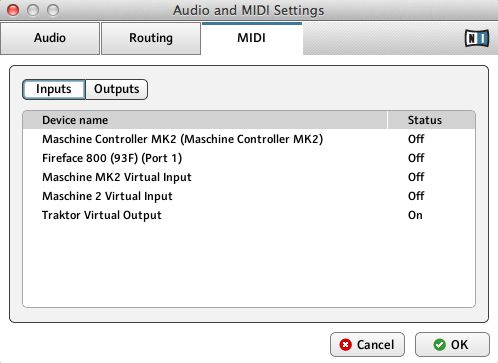
Task: Click the Status column header
Action: pyautogui.click(x=431, y=120)
